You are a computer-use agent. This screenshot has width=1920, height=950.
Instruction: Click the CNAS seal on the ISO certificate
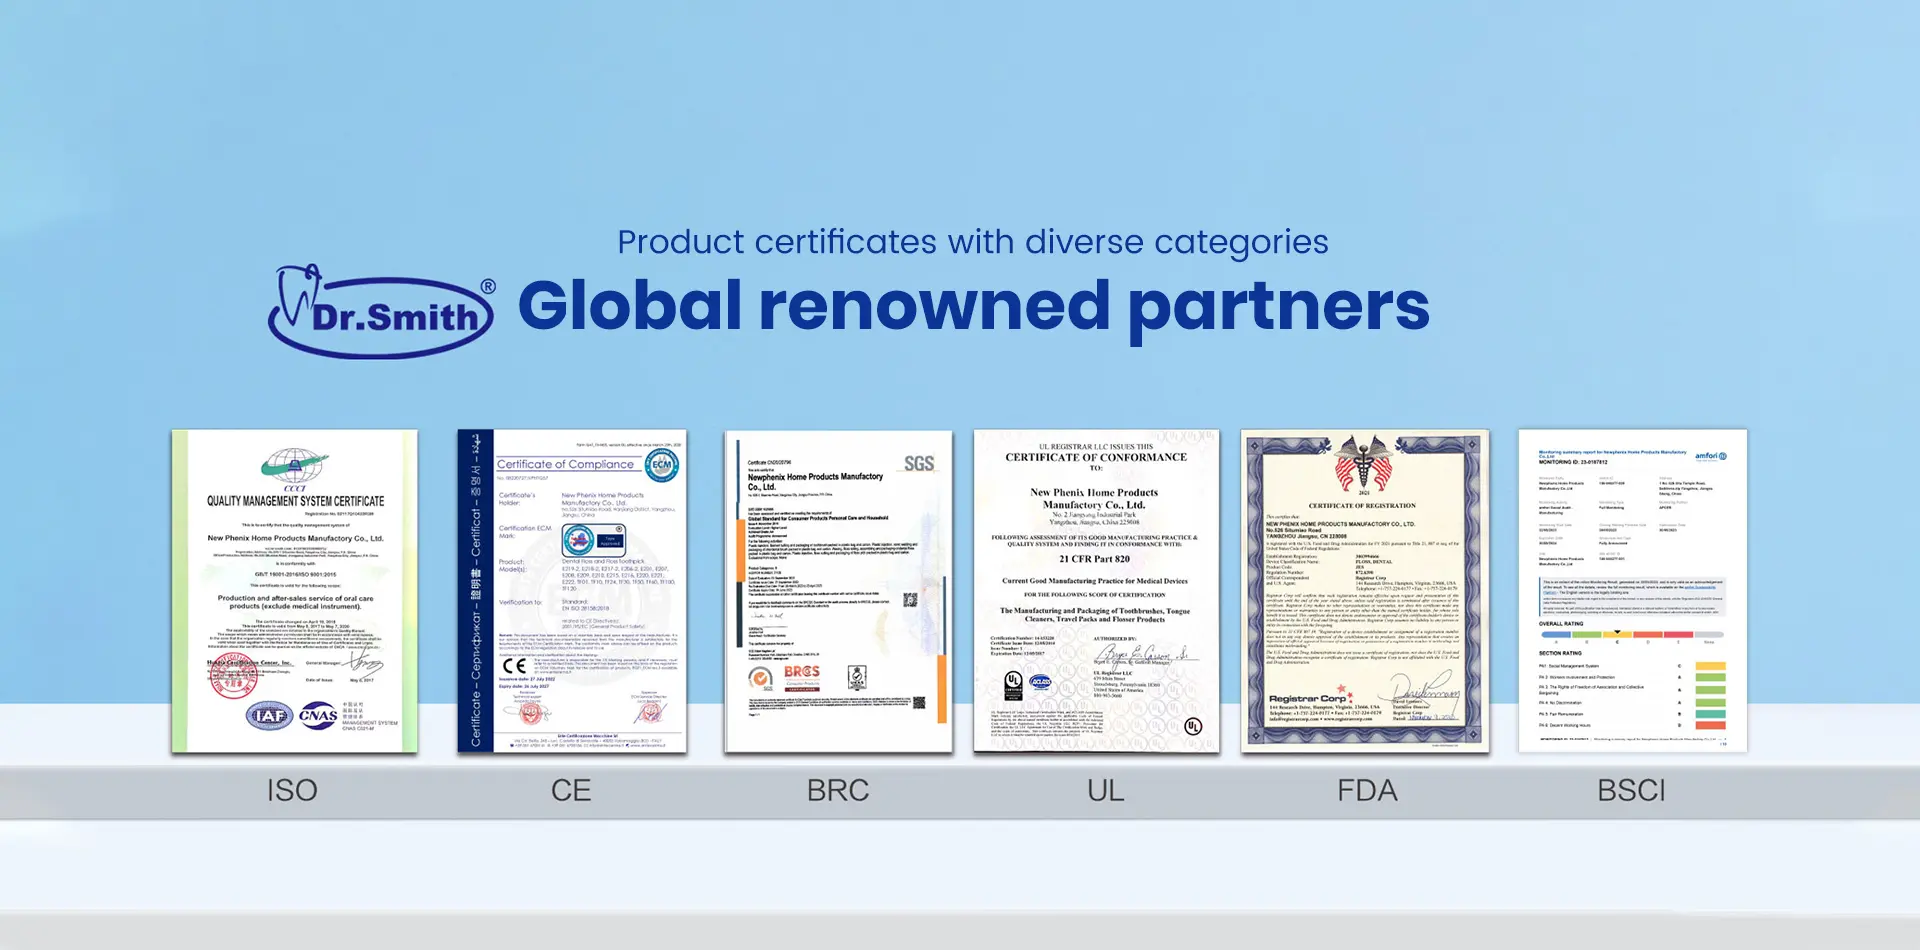coord(316,717)
